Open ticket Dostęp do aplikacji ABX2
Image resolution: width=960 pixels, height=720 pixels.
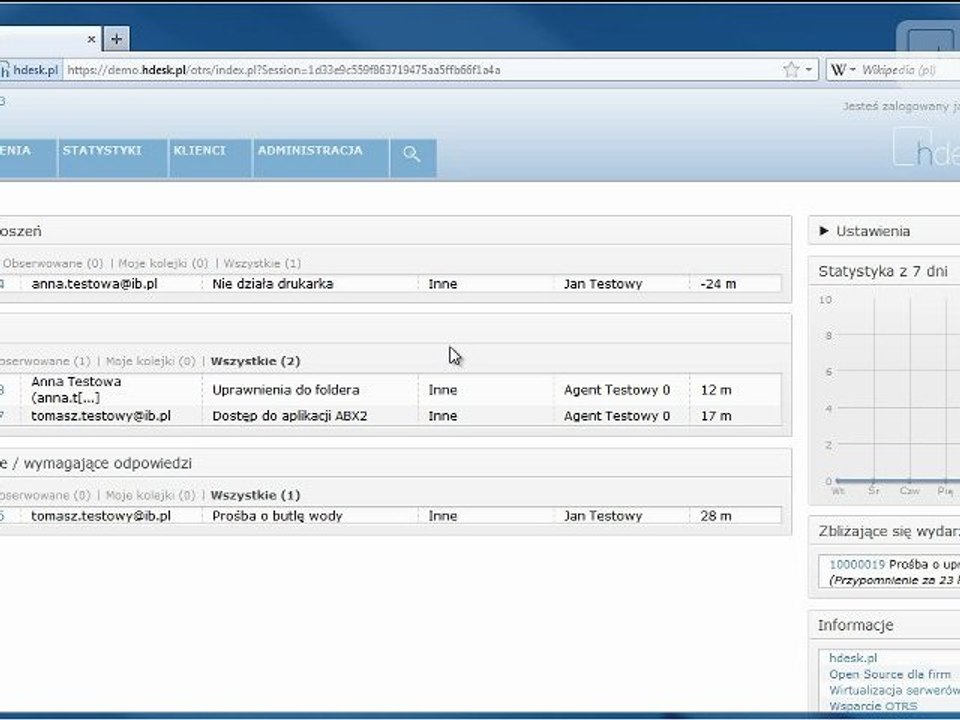pyautogui.click(x=290, y=416)
